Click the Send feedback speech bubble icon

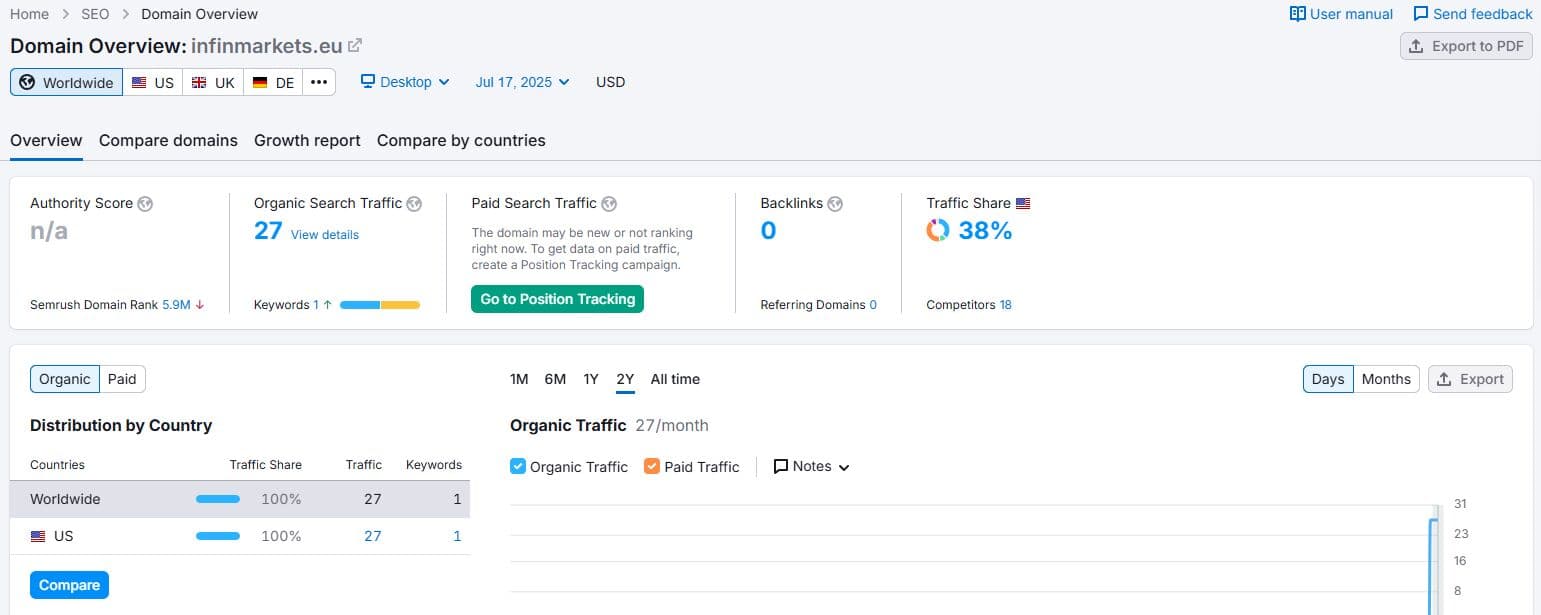click(x=1421, y=14)
